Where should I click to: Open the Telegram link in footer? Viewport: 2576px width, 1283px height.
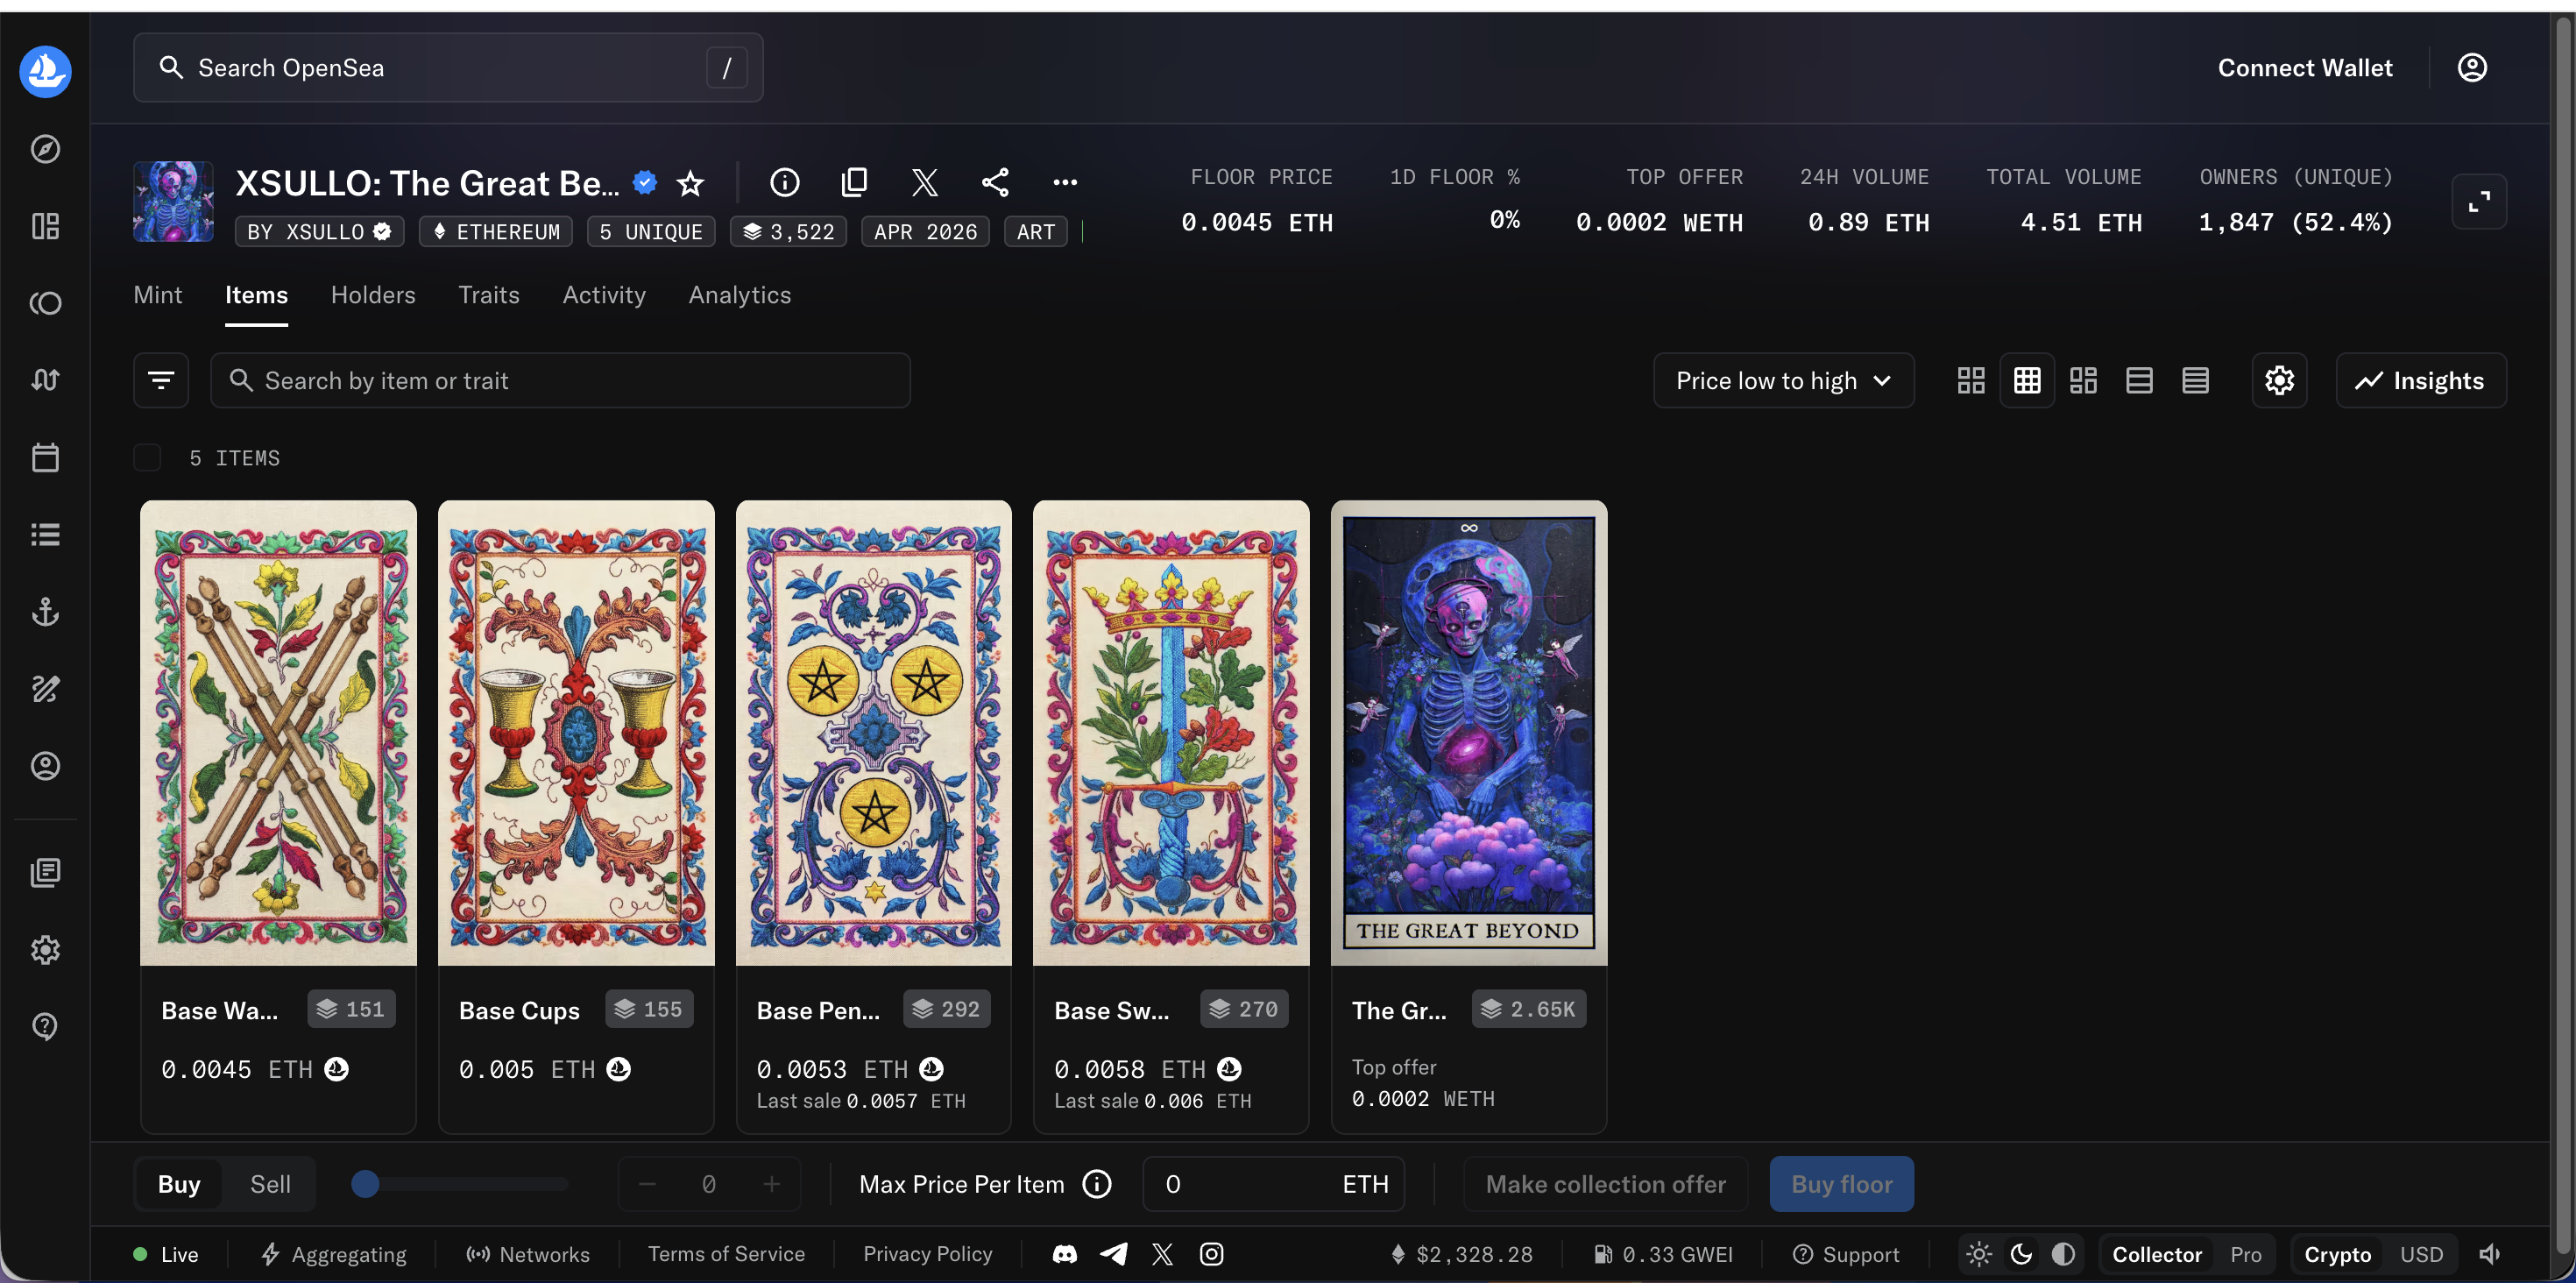click(x=1114, y=1254)
